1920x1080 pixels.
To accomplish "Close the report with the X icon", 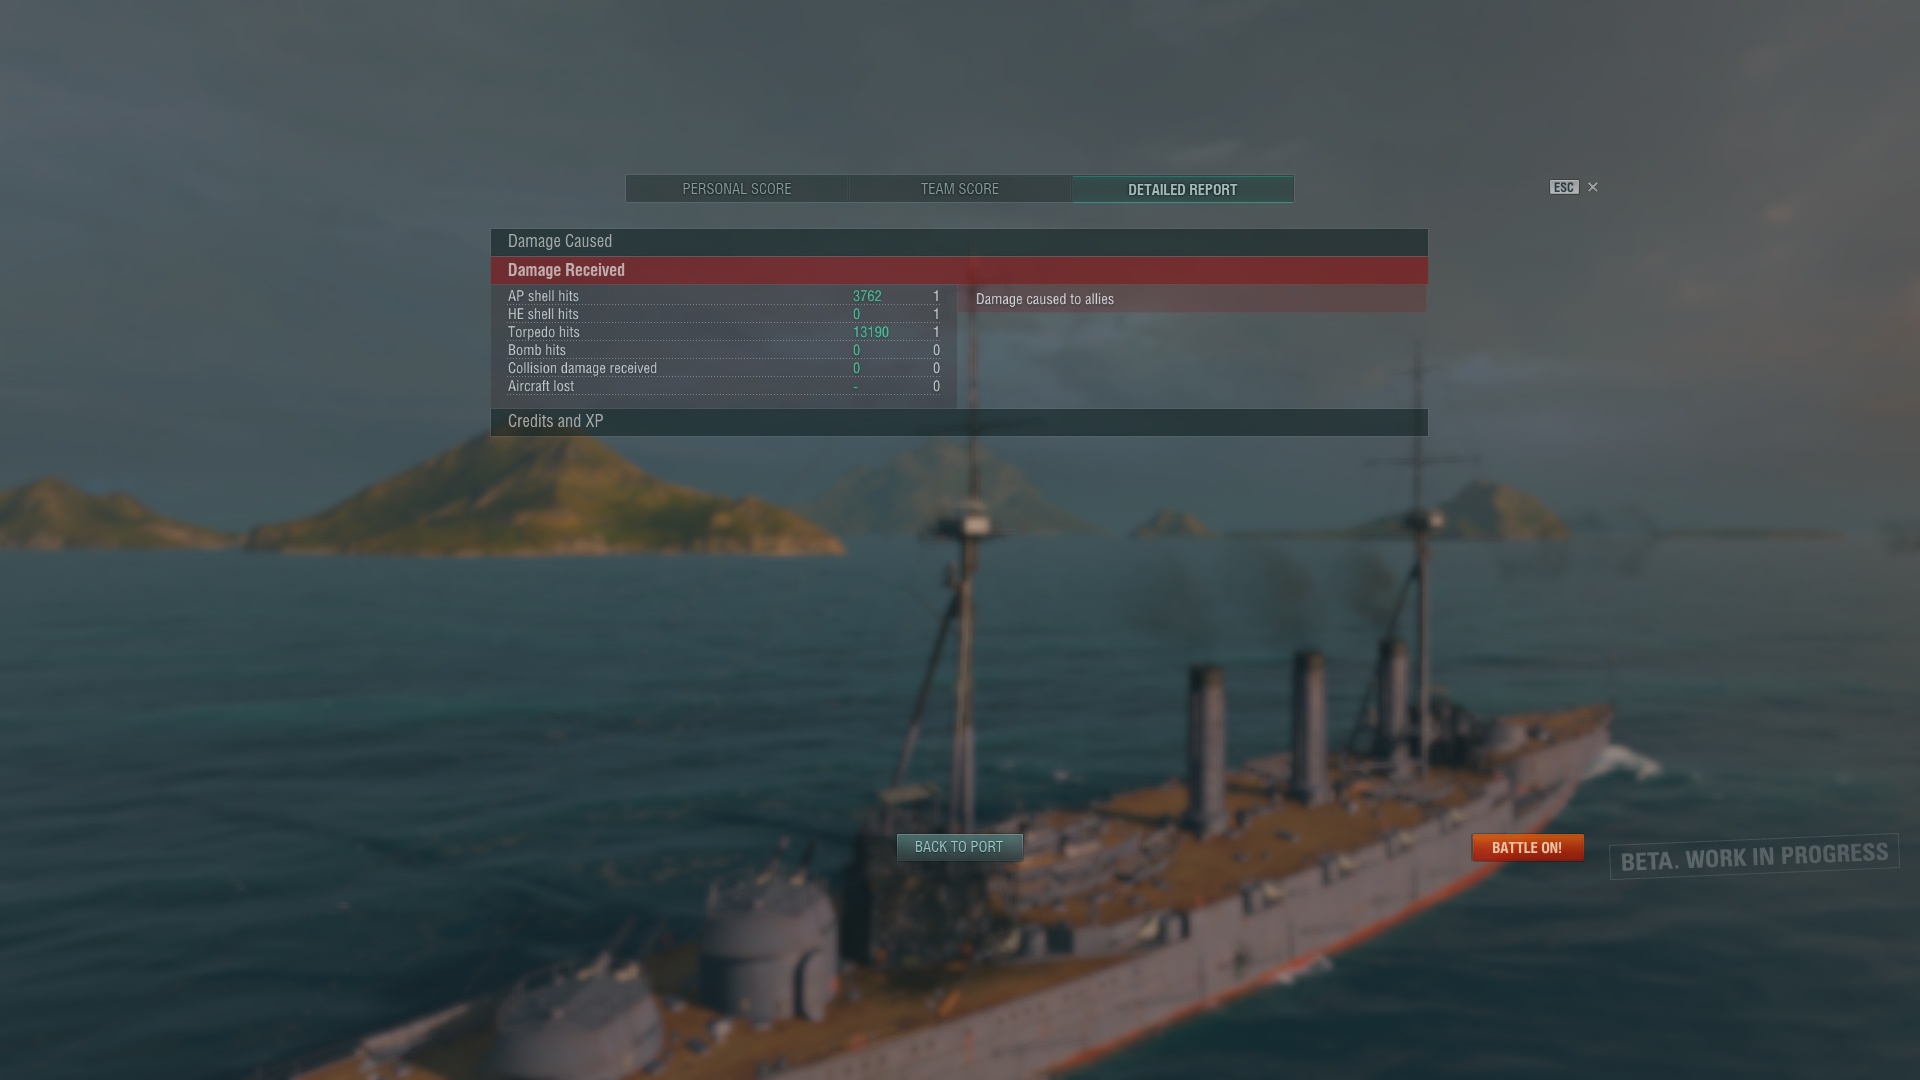I will pos(1593,187).
